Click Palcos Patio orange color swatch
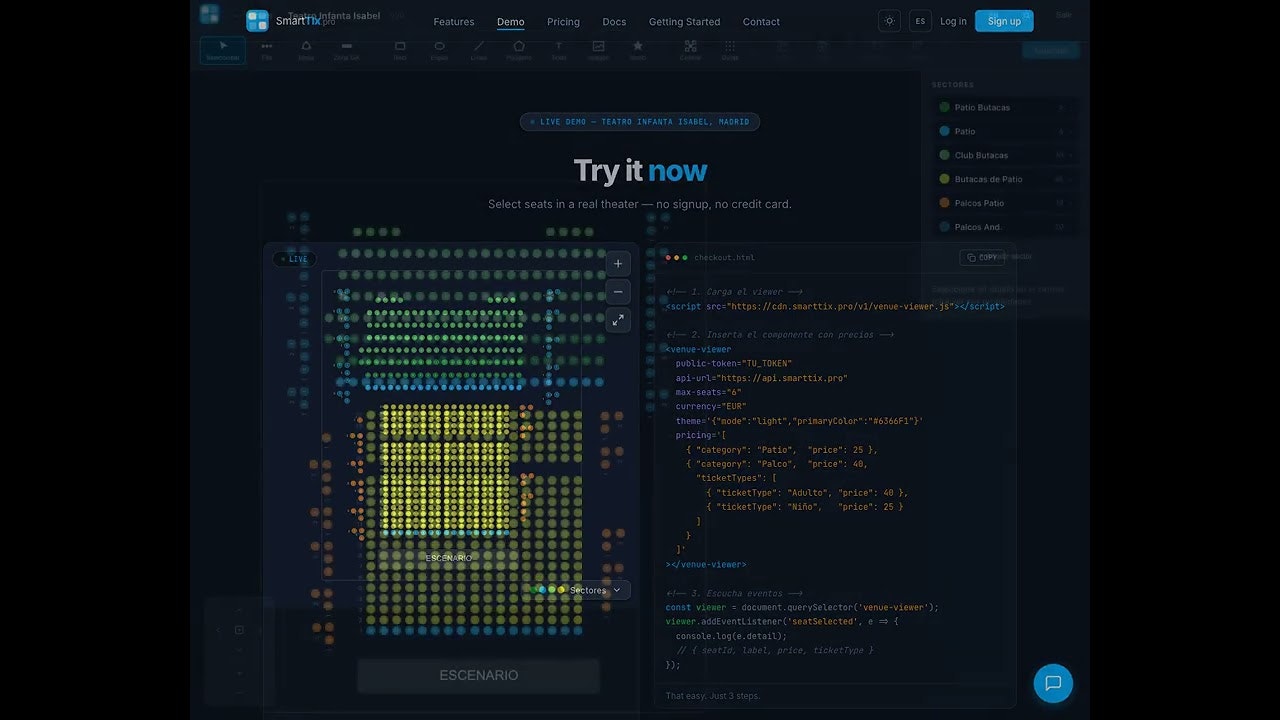Viewport: 1280px width, 720px height. pos(944,203)
